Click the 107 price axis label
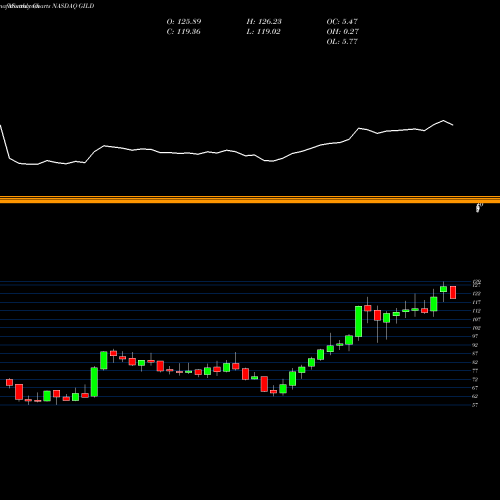Screen dimensions: 500x500 pyautogui.click(x=477, y=319)
